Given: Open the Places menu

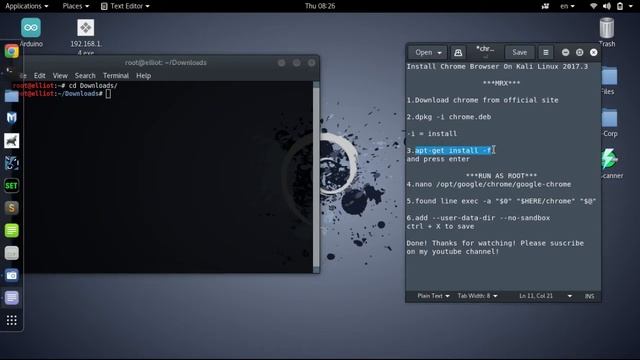Looking at the screenshot, I should click(76, 6).
